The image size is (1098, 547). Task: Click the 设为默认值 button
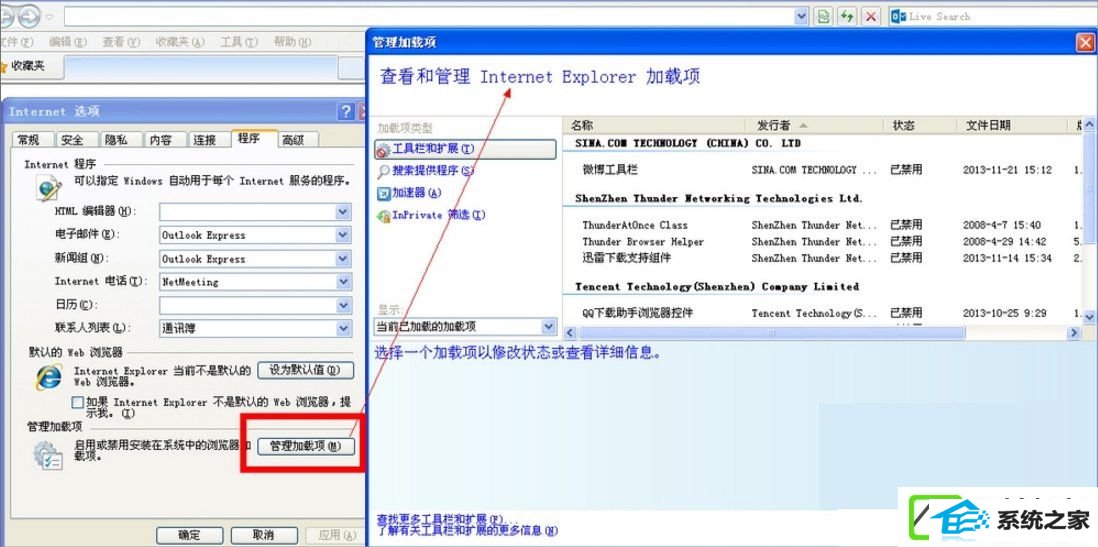click(x=305, y=370)
